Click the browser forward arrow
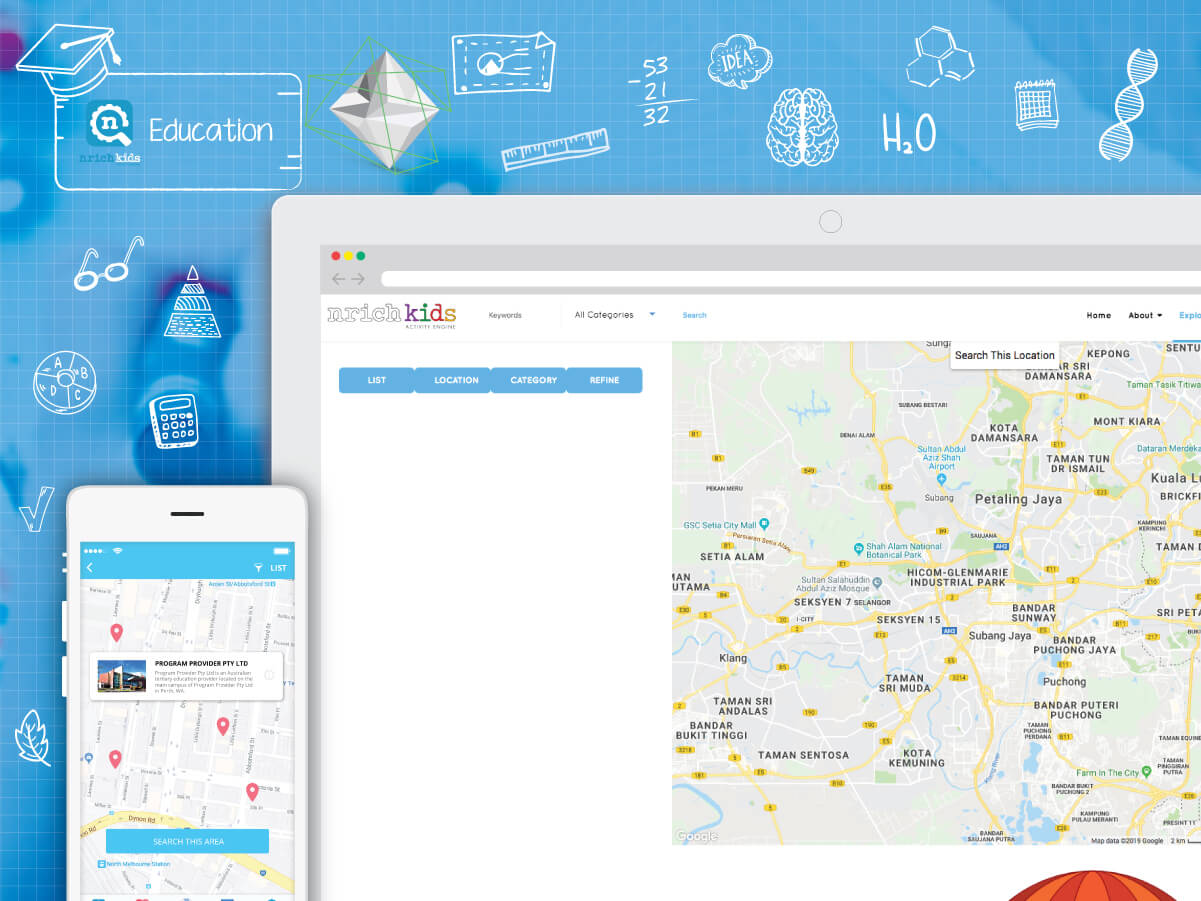This screenshot has height=901, width=1201. (358, 279)
